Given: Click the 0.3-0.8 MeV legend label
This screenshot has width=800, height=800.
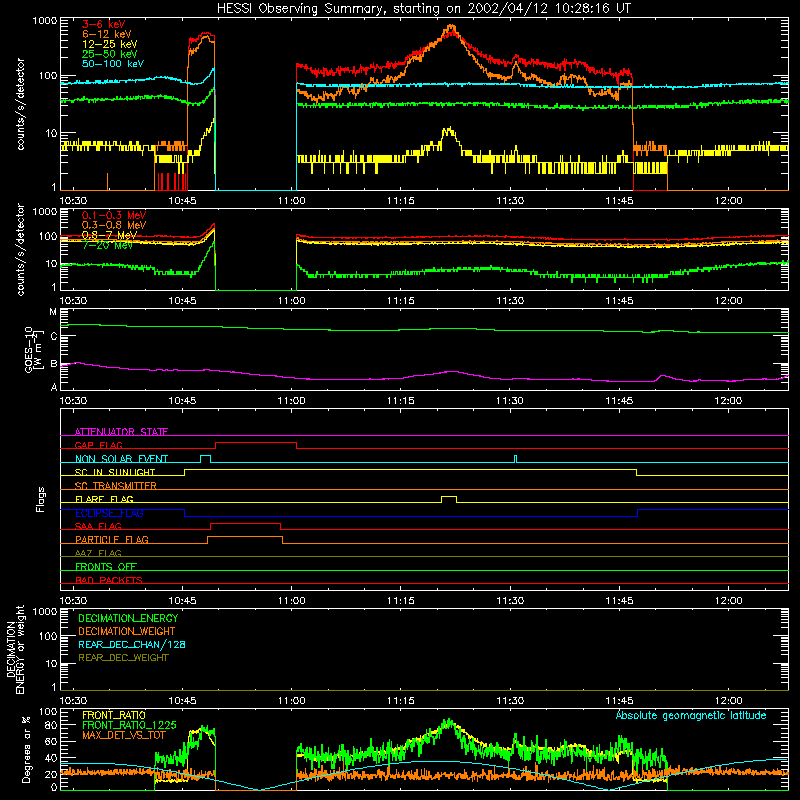Looking at the screenshot, I should pos(113,225).
